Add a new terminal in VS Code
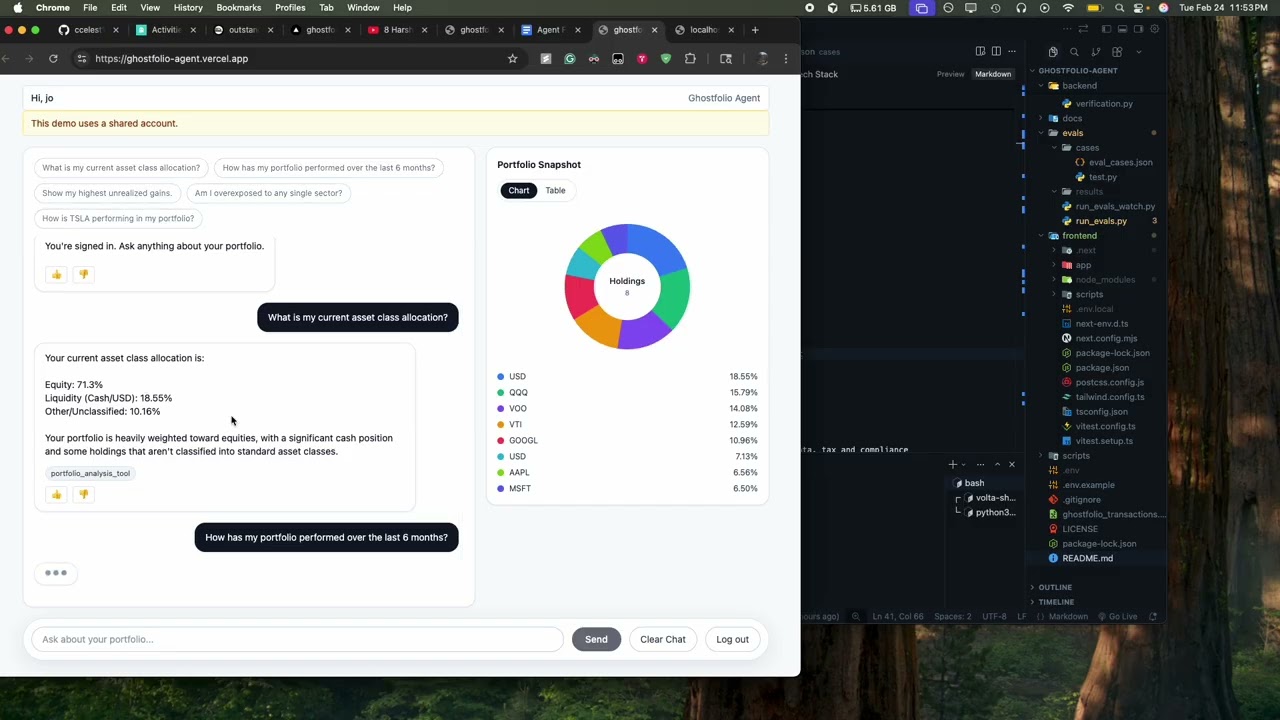Viewport: 1280px width, 720px height. coord(952,464)
